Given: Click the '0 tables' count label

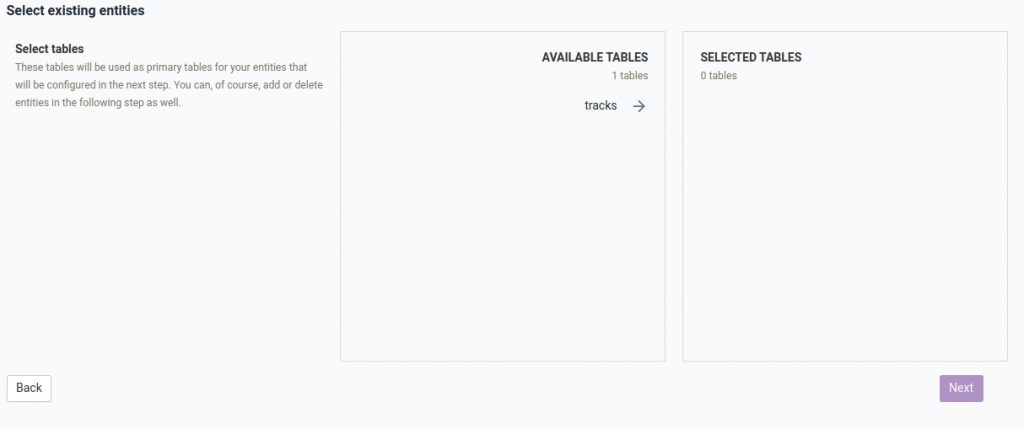Looking at the screenshot, I should click(x=718, y=75).
